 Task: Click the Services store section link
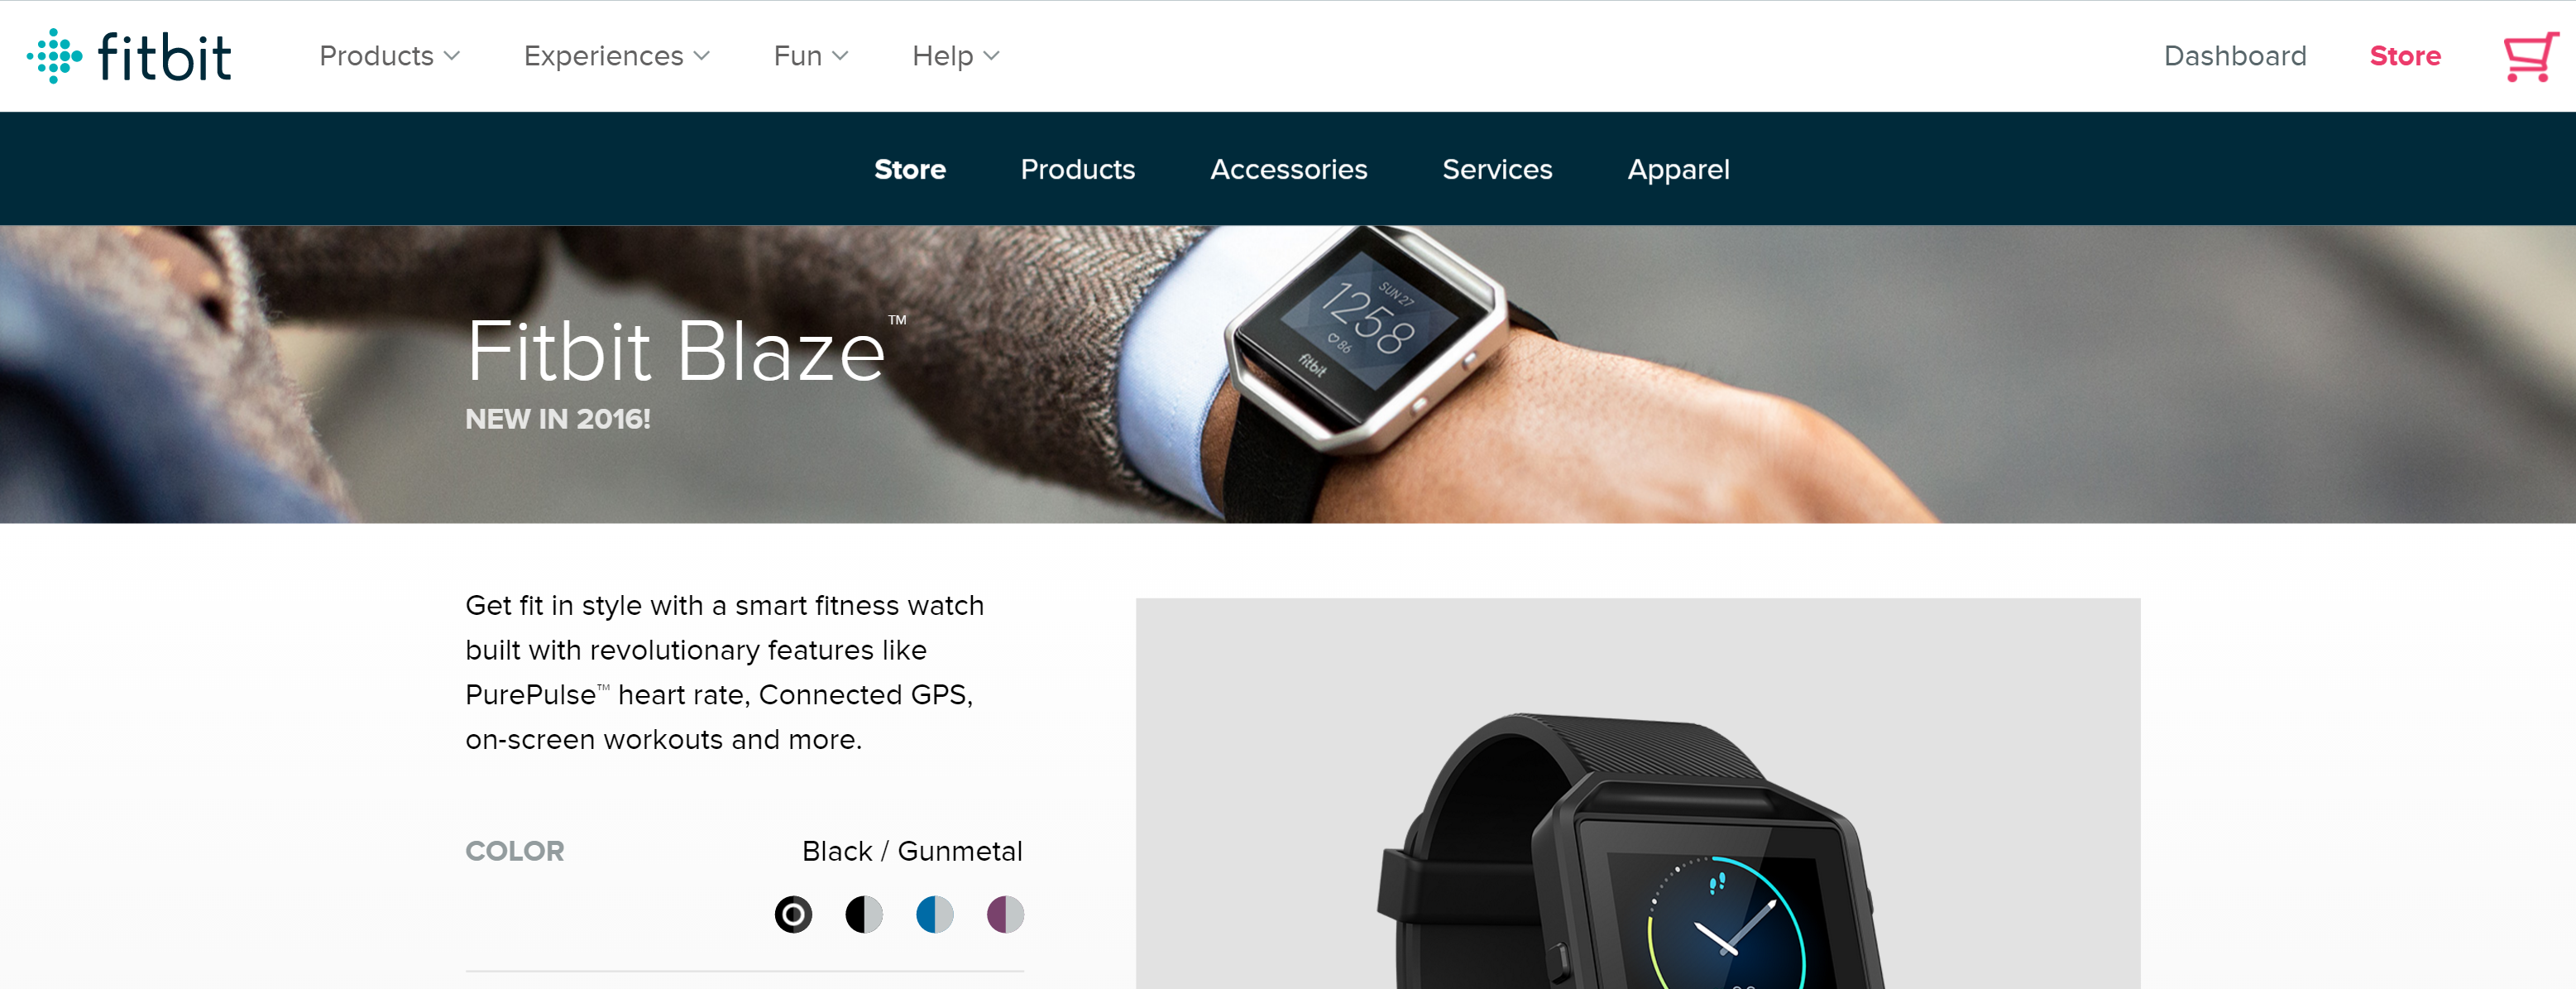point(1498,169)
